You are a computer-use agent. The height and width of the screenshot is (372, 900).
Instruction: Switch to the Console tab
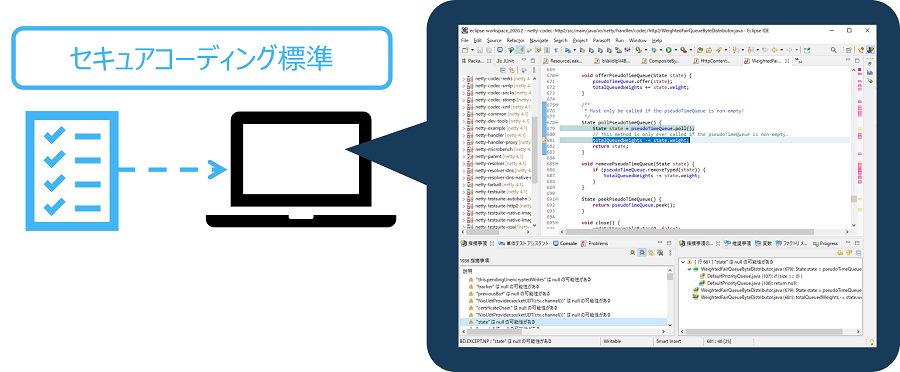coord(565,243)
